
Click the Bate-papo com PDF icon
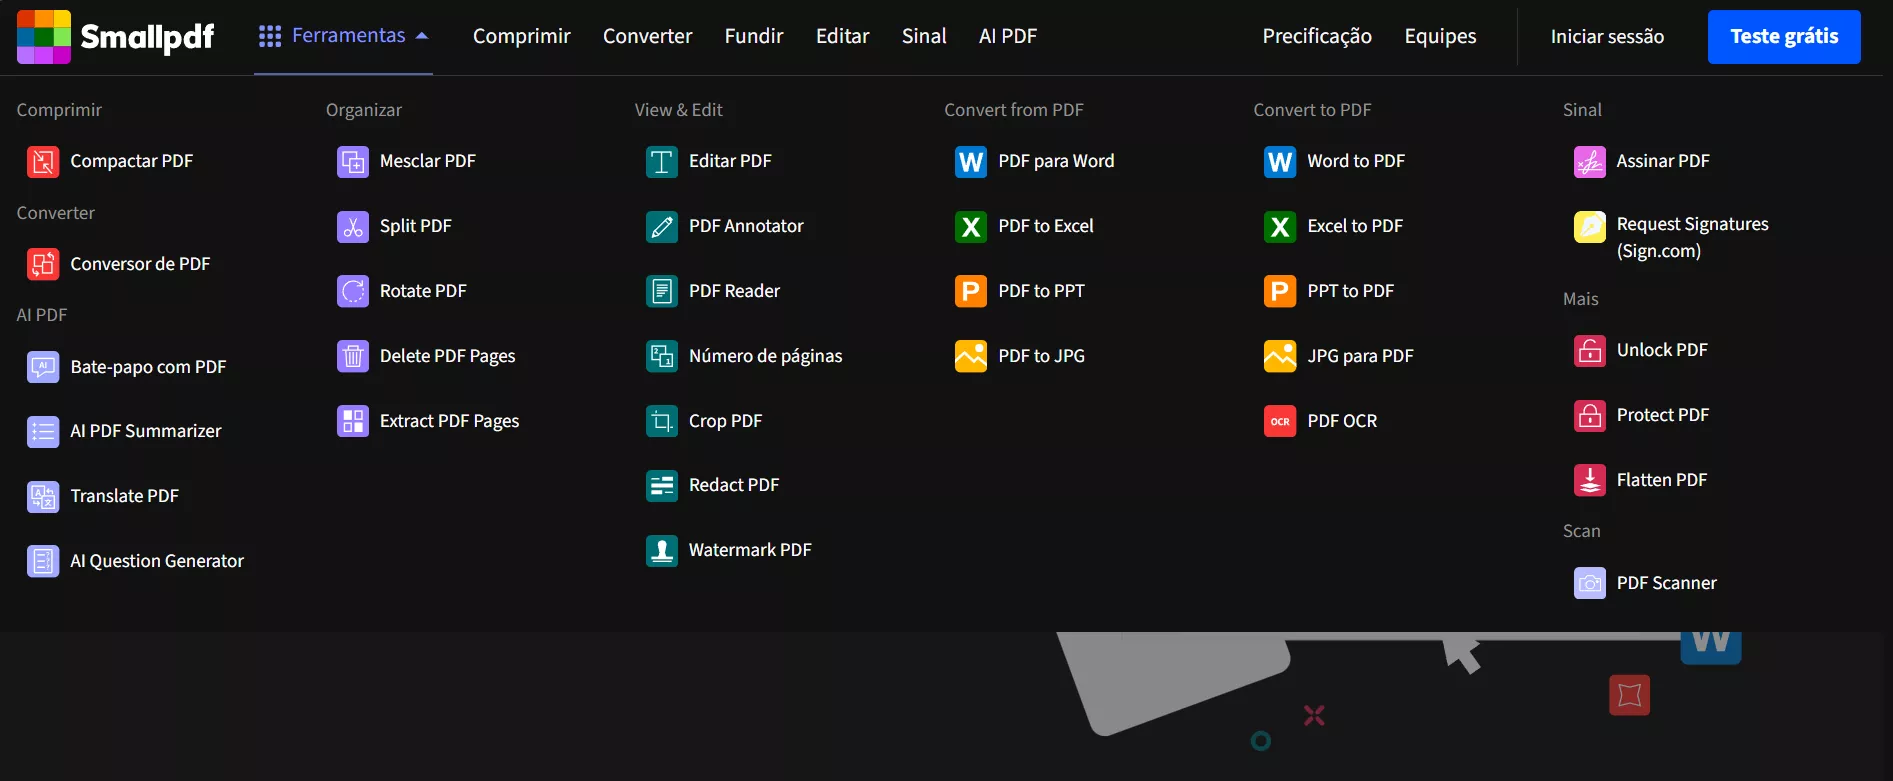43,368
